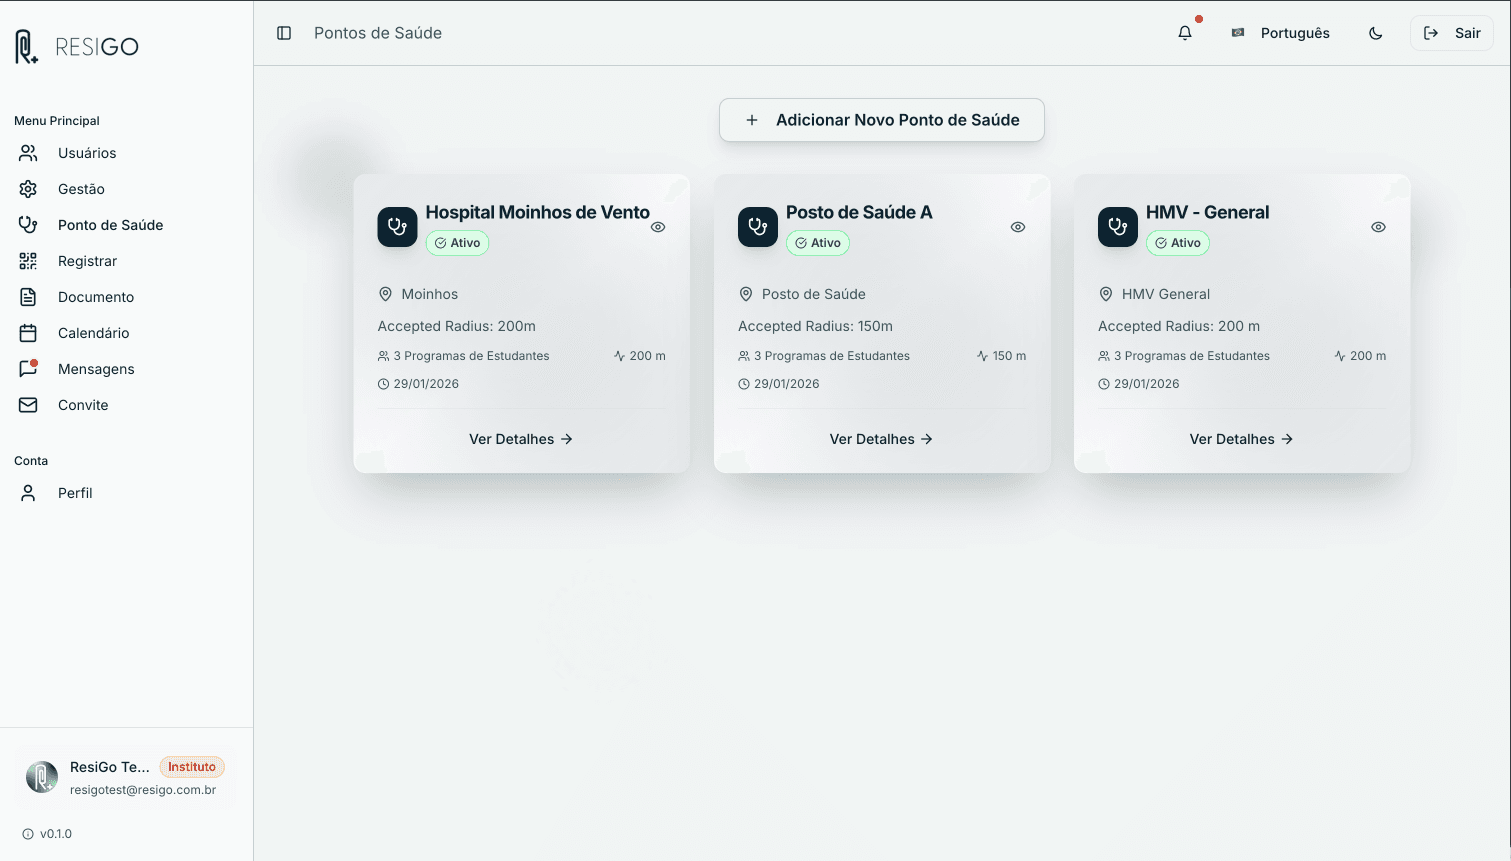
Task: Toggle eye icon on HMV - General card
Action: click(1378, 227)
